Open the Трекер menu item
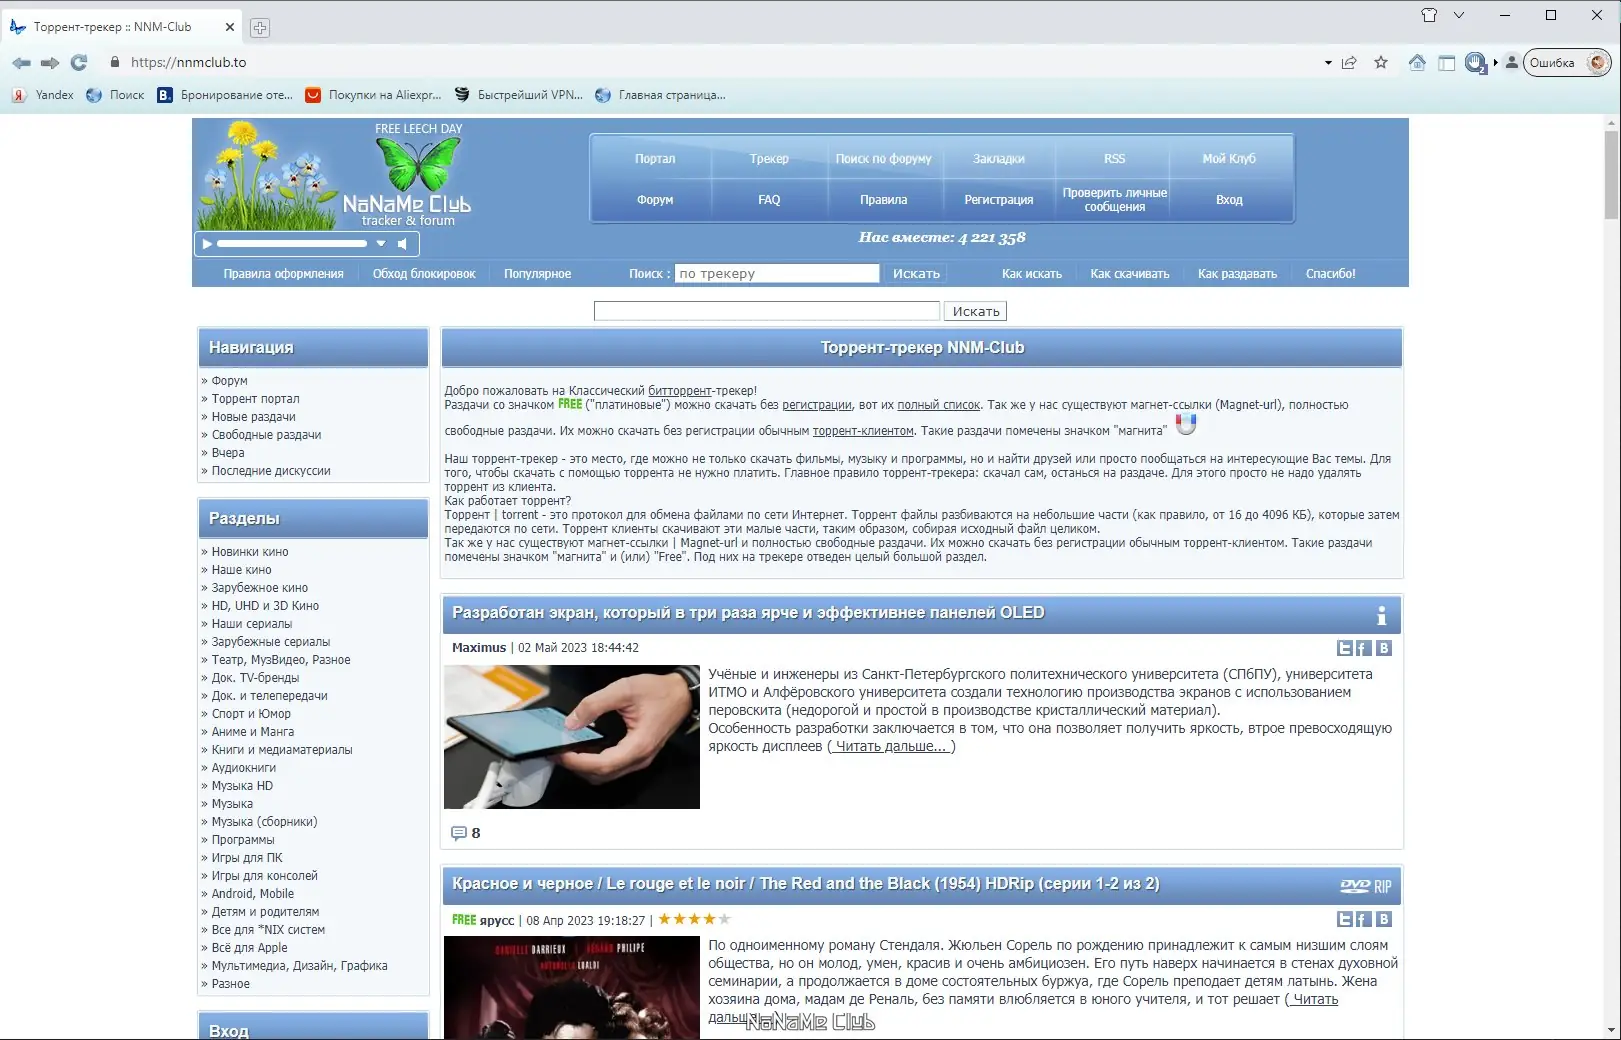The height and width of the screenshot is (1040, 1621). point(769,159)
